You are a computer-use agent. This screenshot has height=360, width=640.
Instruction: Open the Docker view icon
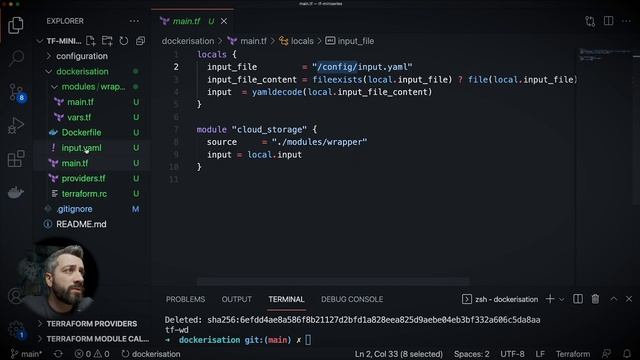tap(16, 192)
